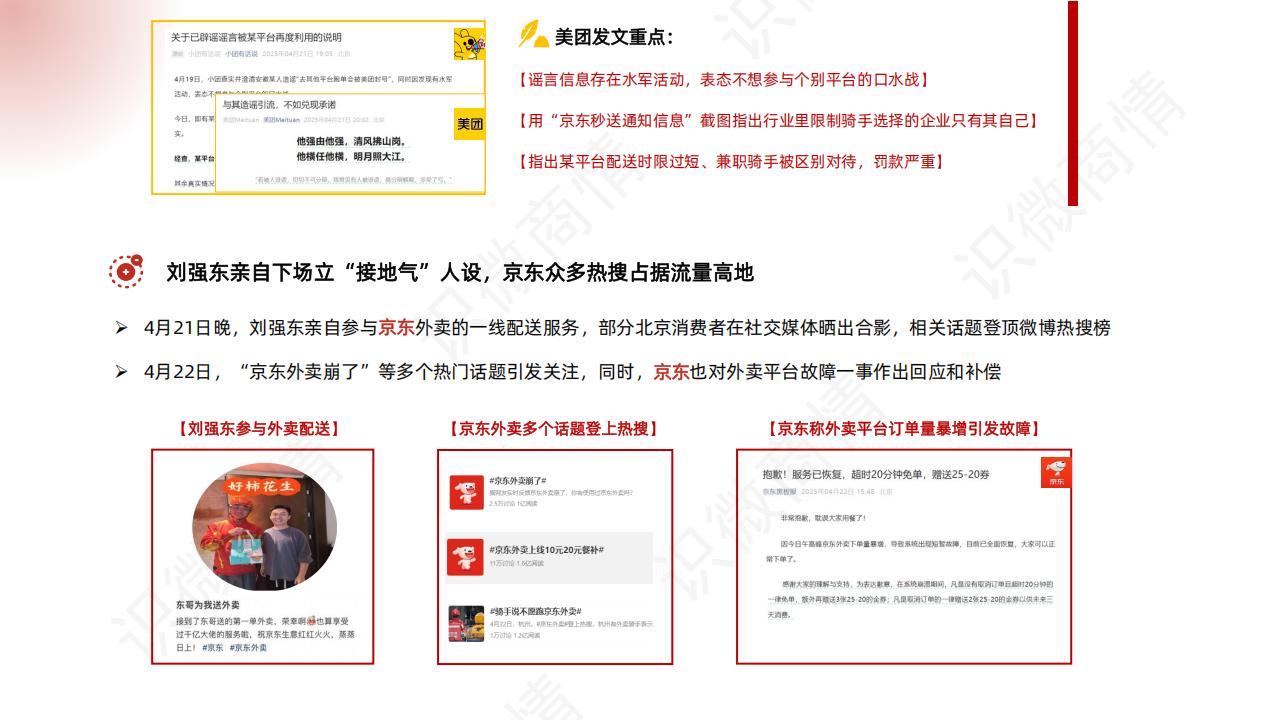Open the rider photo beside #骑手说不愿跑京东外卖#
Image resolution: width=1280 pixels, height=720 pixels.
click(466, 623)
